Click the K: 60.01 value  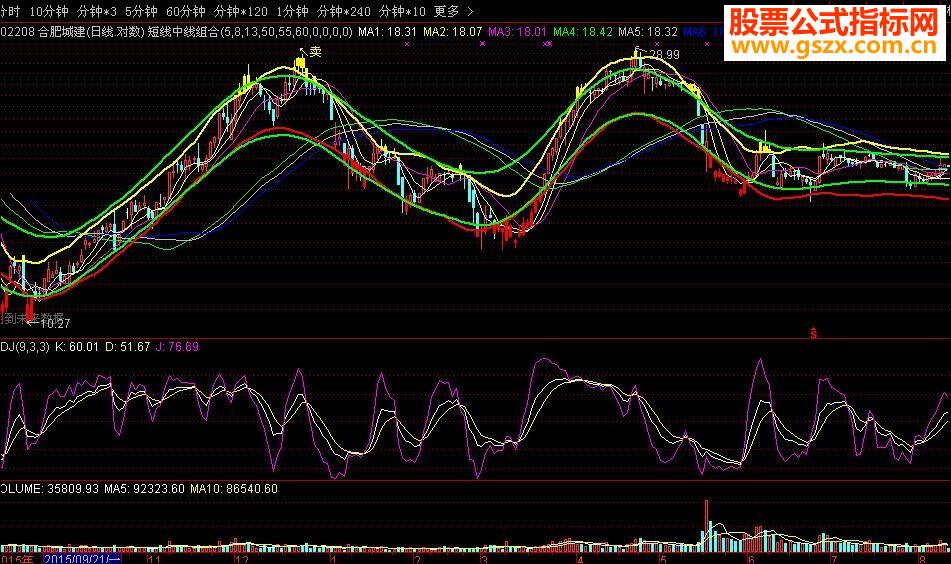[76, 347]
